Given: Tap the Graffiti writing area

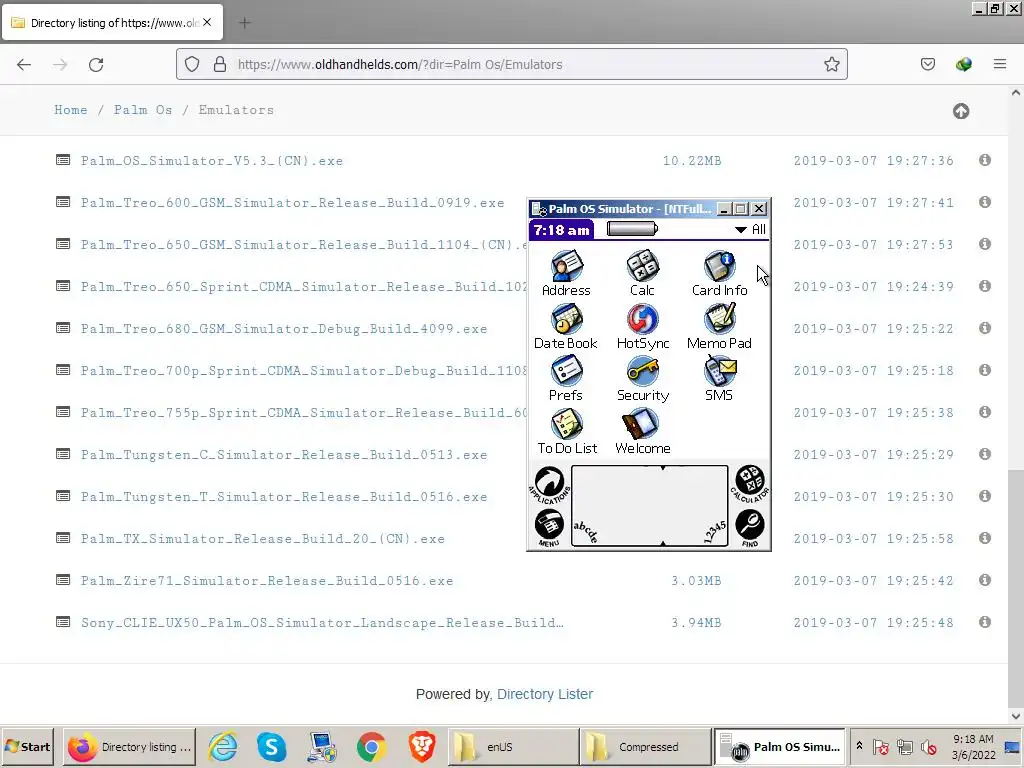Looking at the screenshot, I should coord(649,506).
